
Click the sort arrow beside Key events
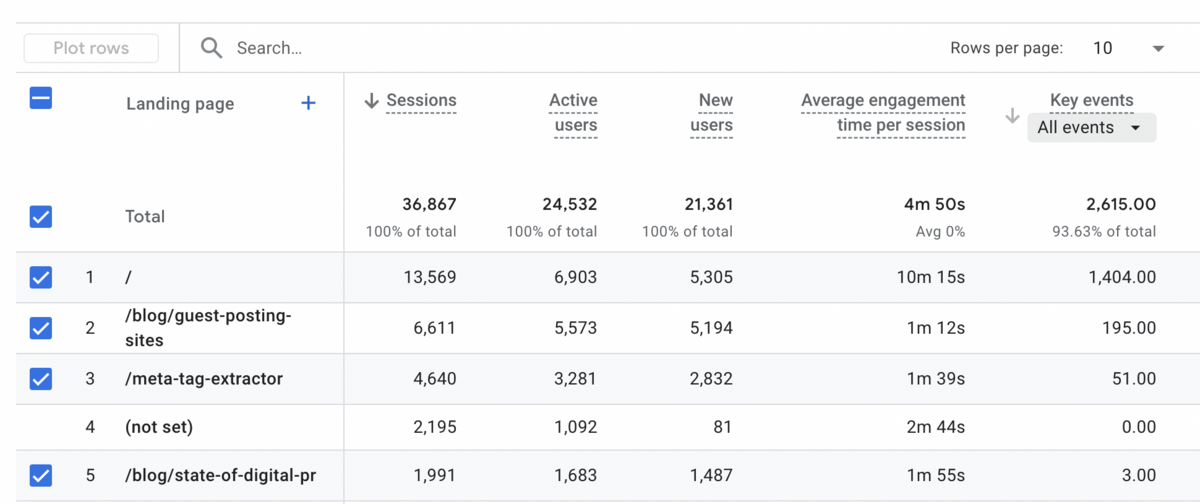point(1012,116)
